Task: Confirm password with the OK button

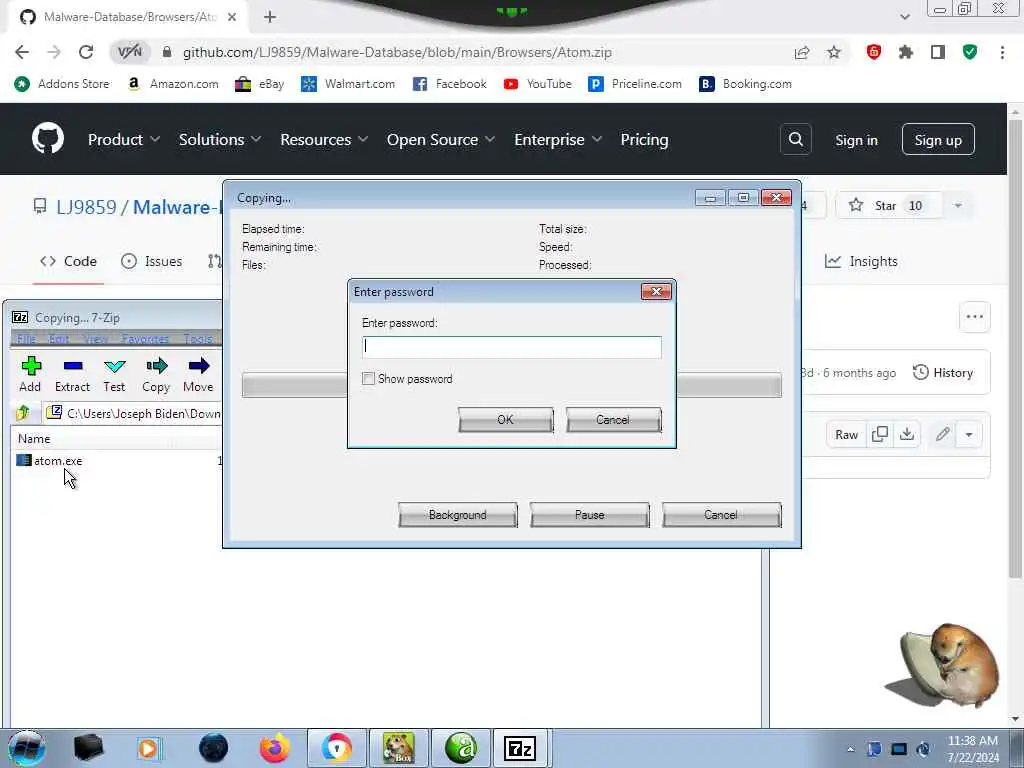Action: (x=505, y=420)
